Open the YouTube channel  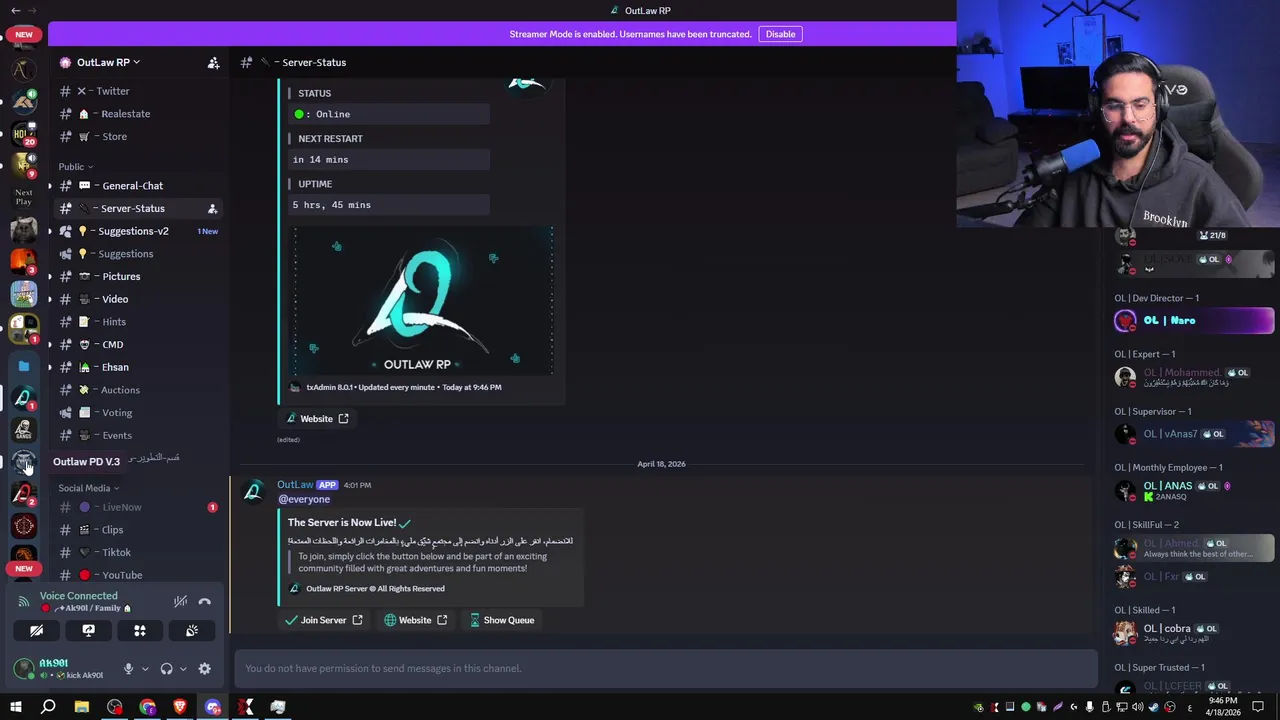(x=138, y=575)
